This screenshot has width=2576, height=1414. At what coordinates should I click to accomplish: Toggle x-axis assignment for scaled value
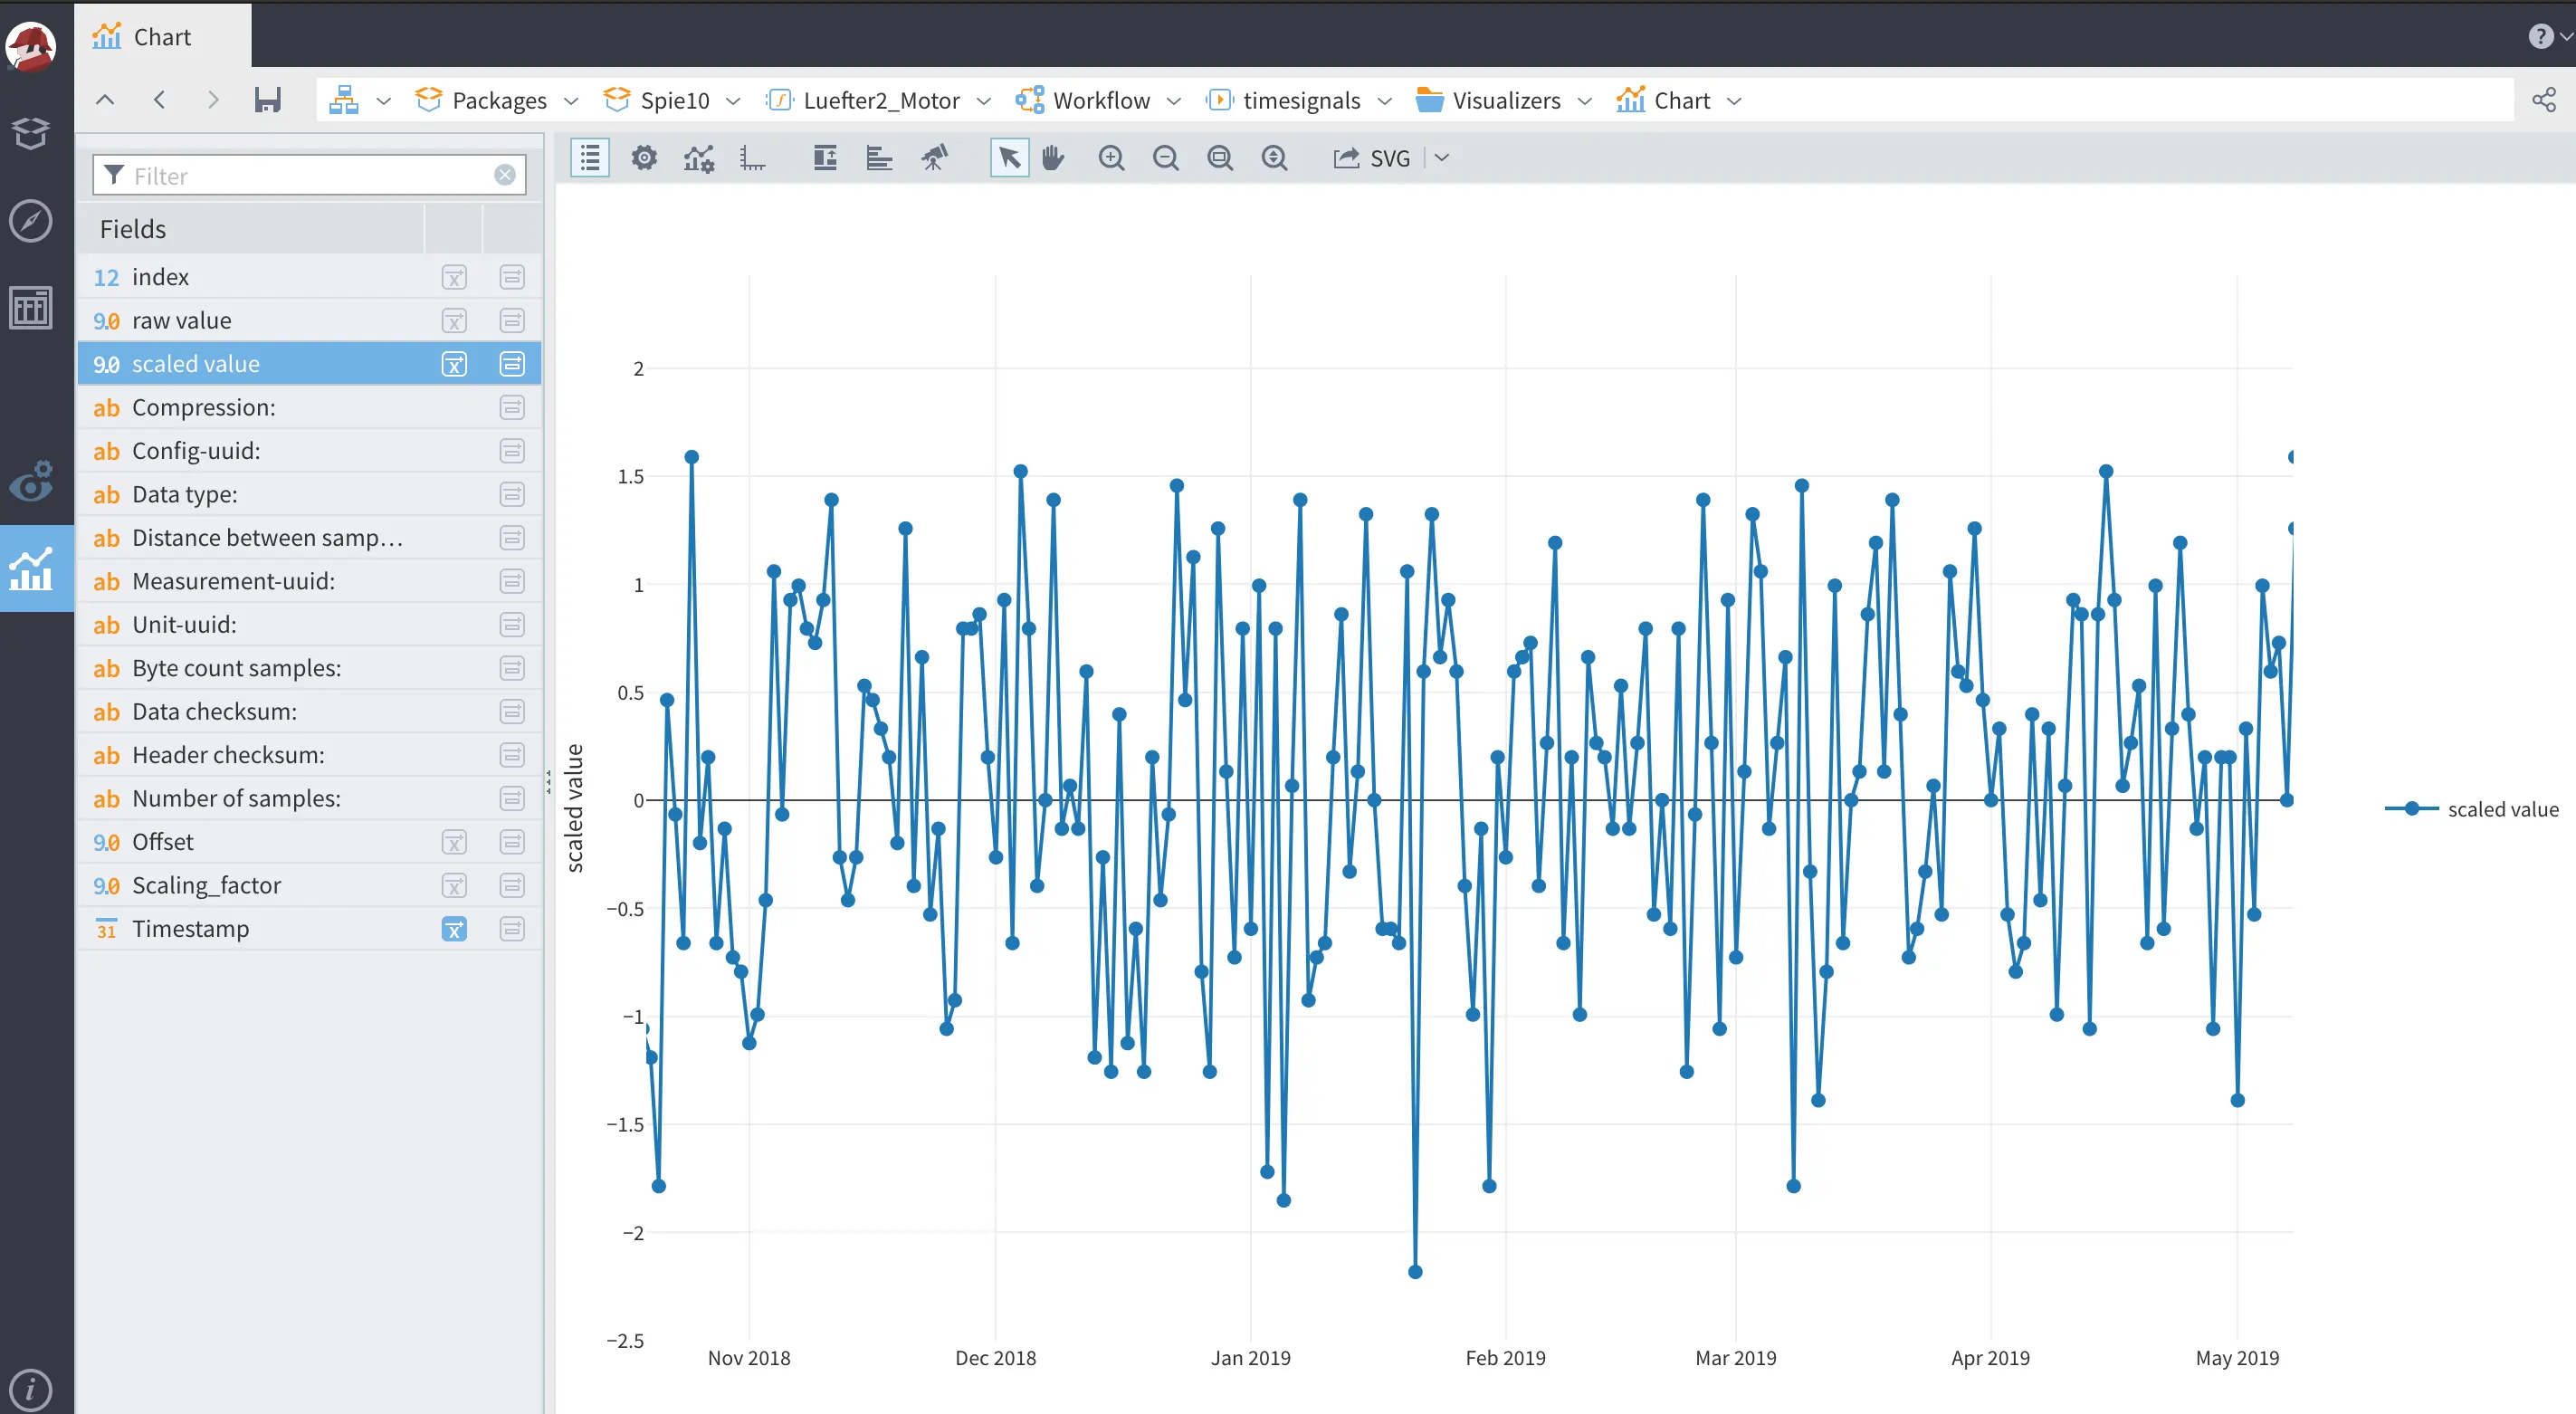click(x=454, y=364)
